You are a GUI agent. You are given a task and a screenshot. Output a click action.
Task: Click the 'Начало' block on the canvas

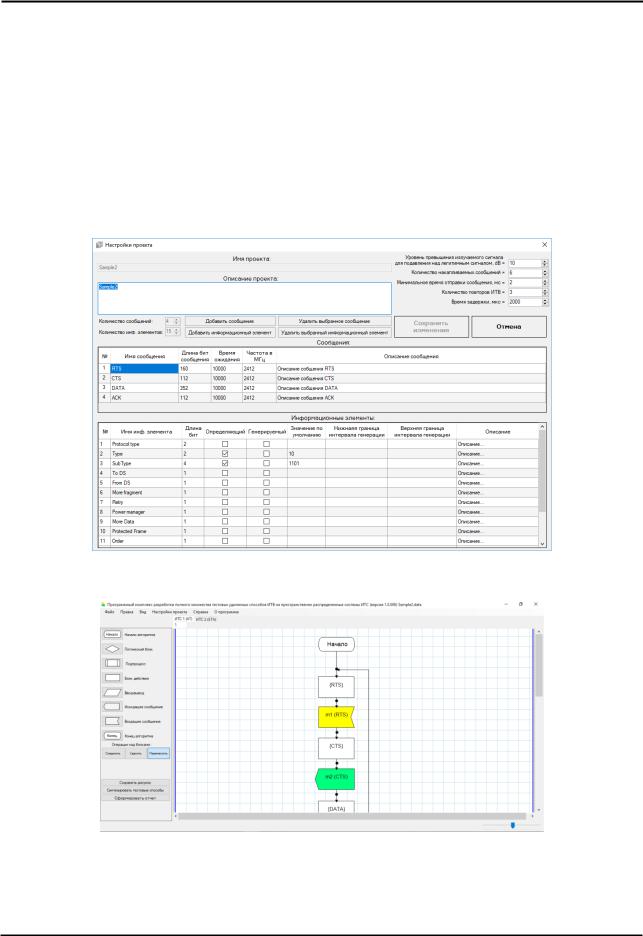click(x=337, y=644)
